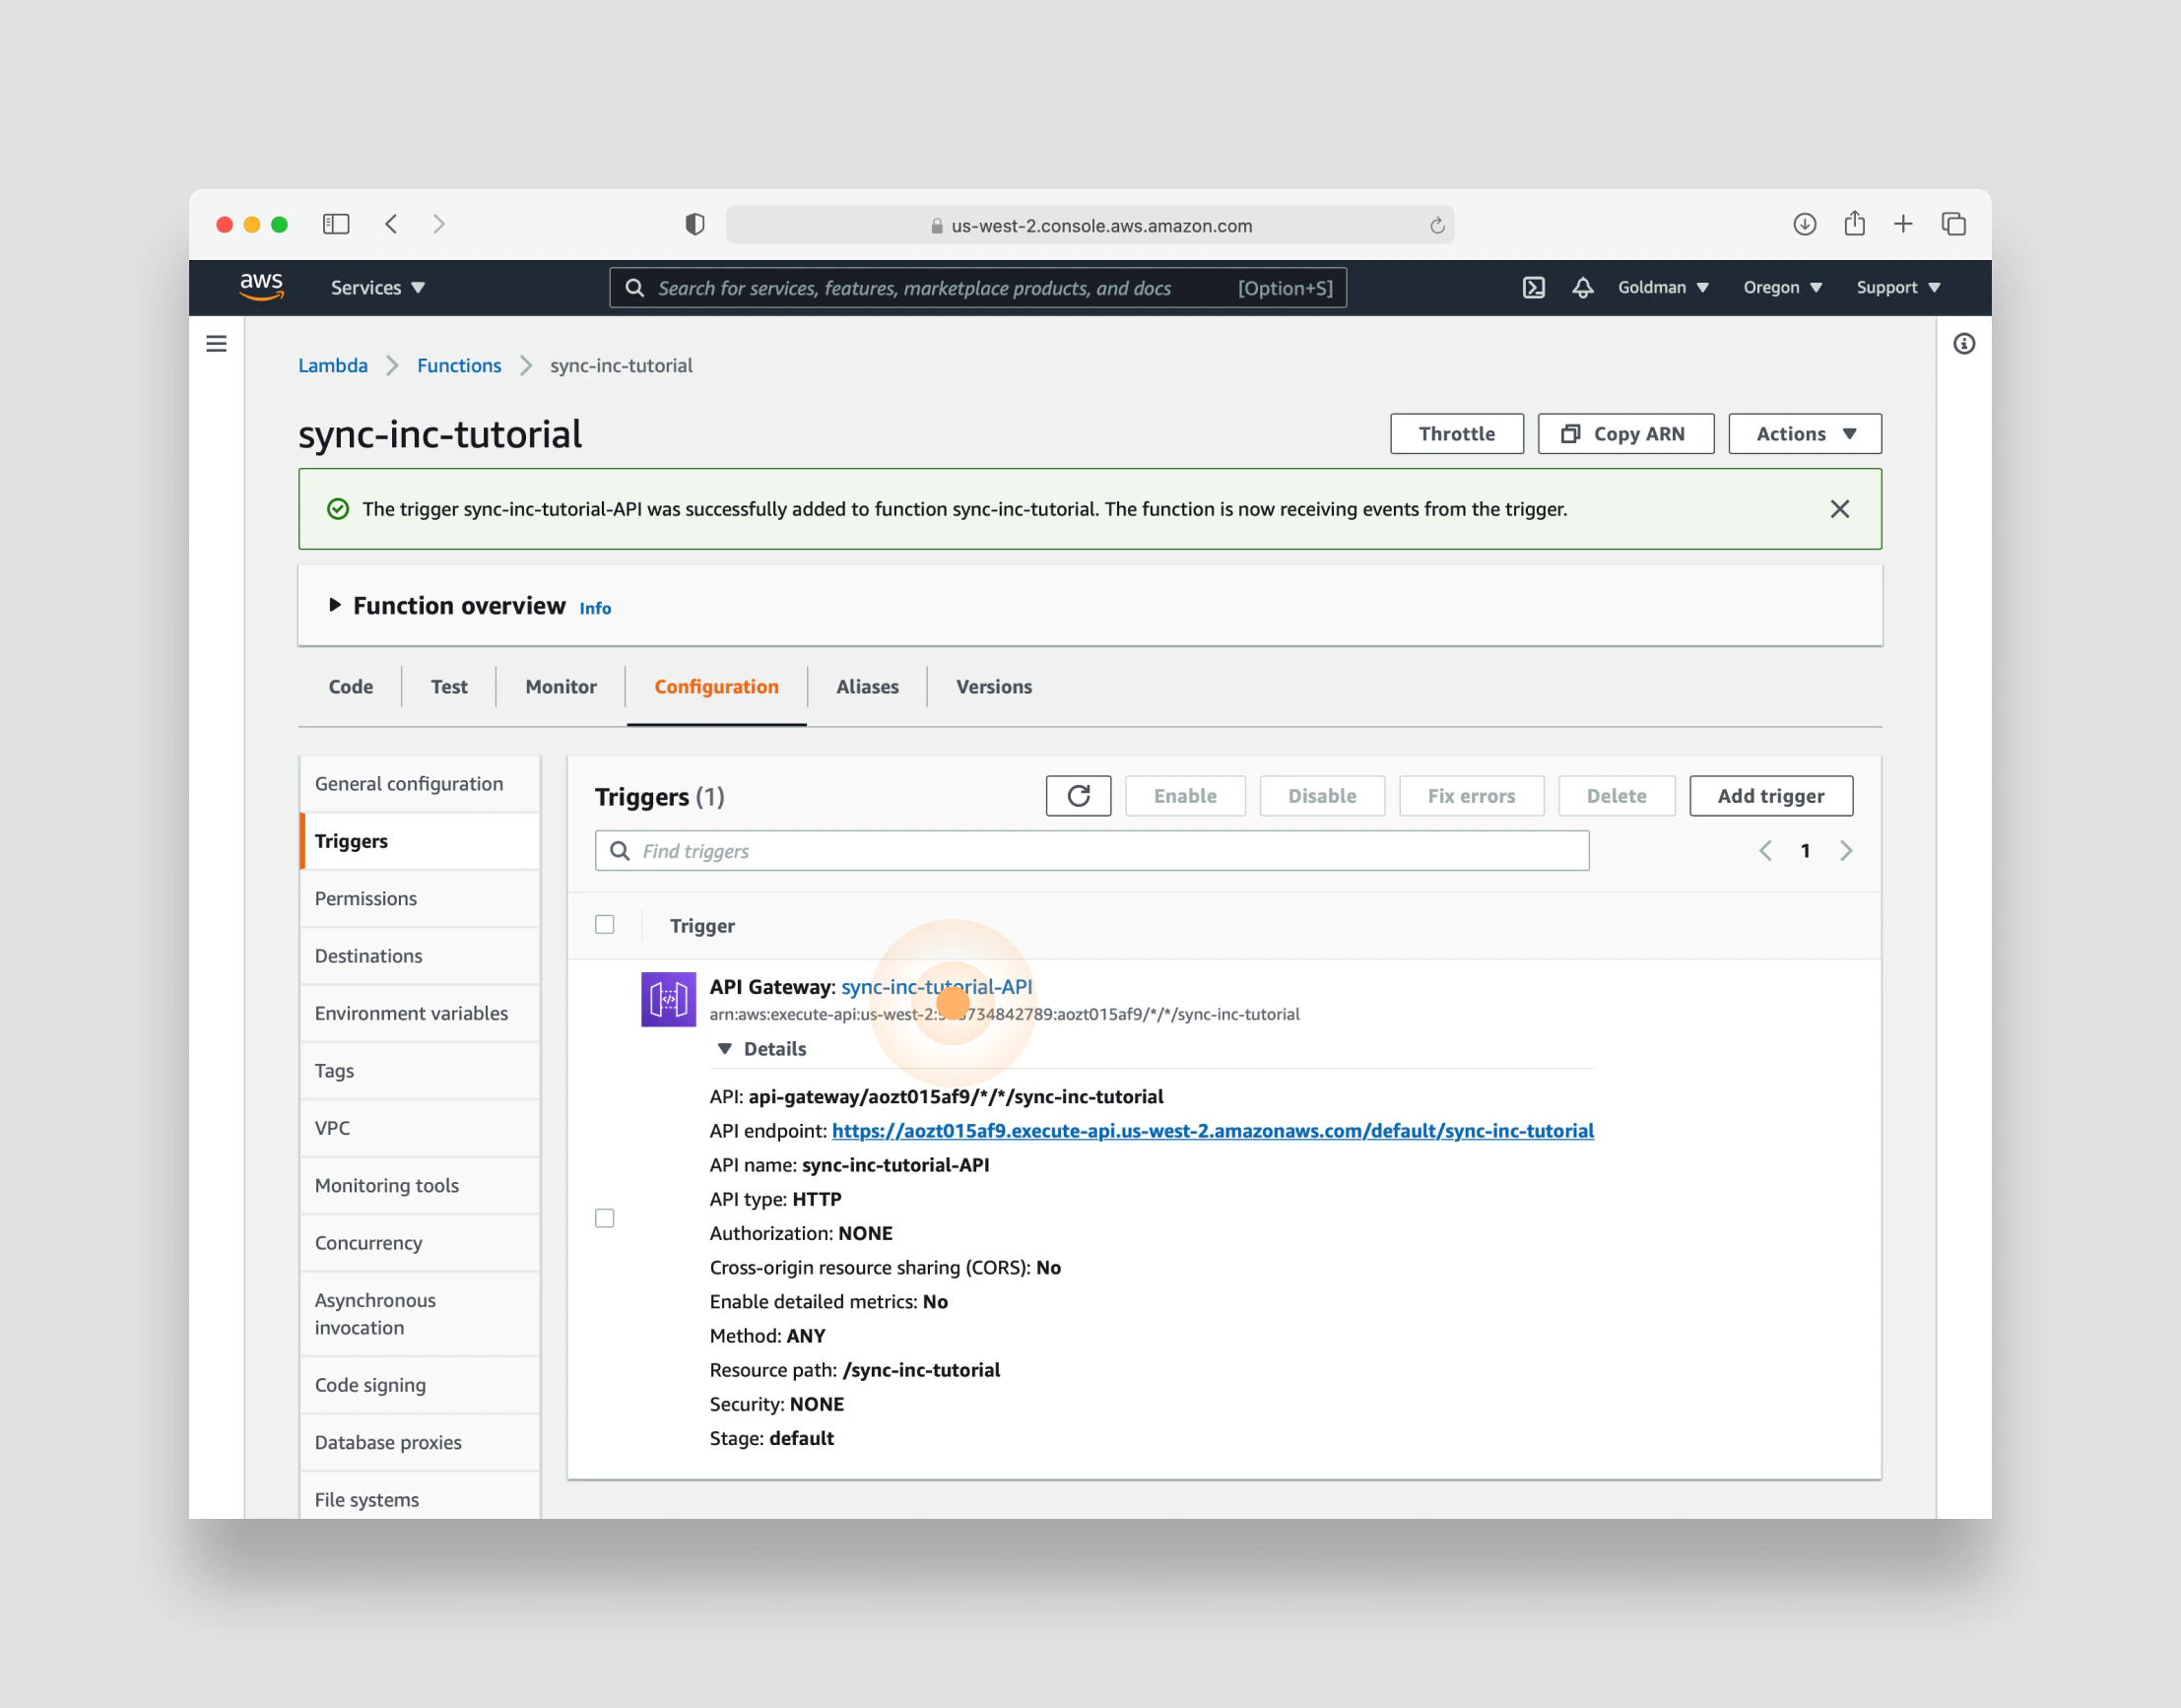Screen dimensions: 2181x1708
Task: Focus the AWS services search bar
Action: click(x=978, y=288)
